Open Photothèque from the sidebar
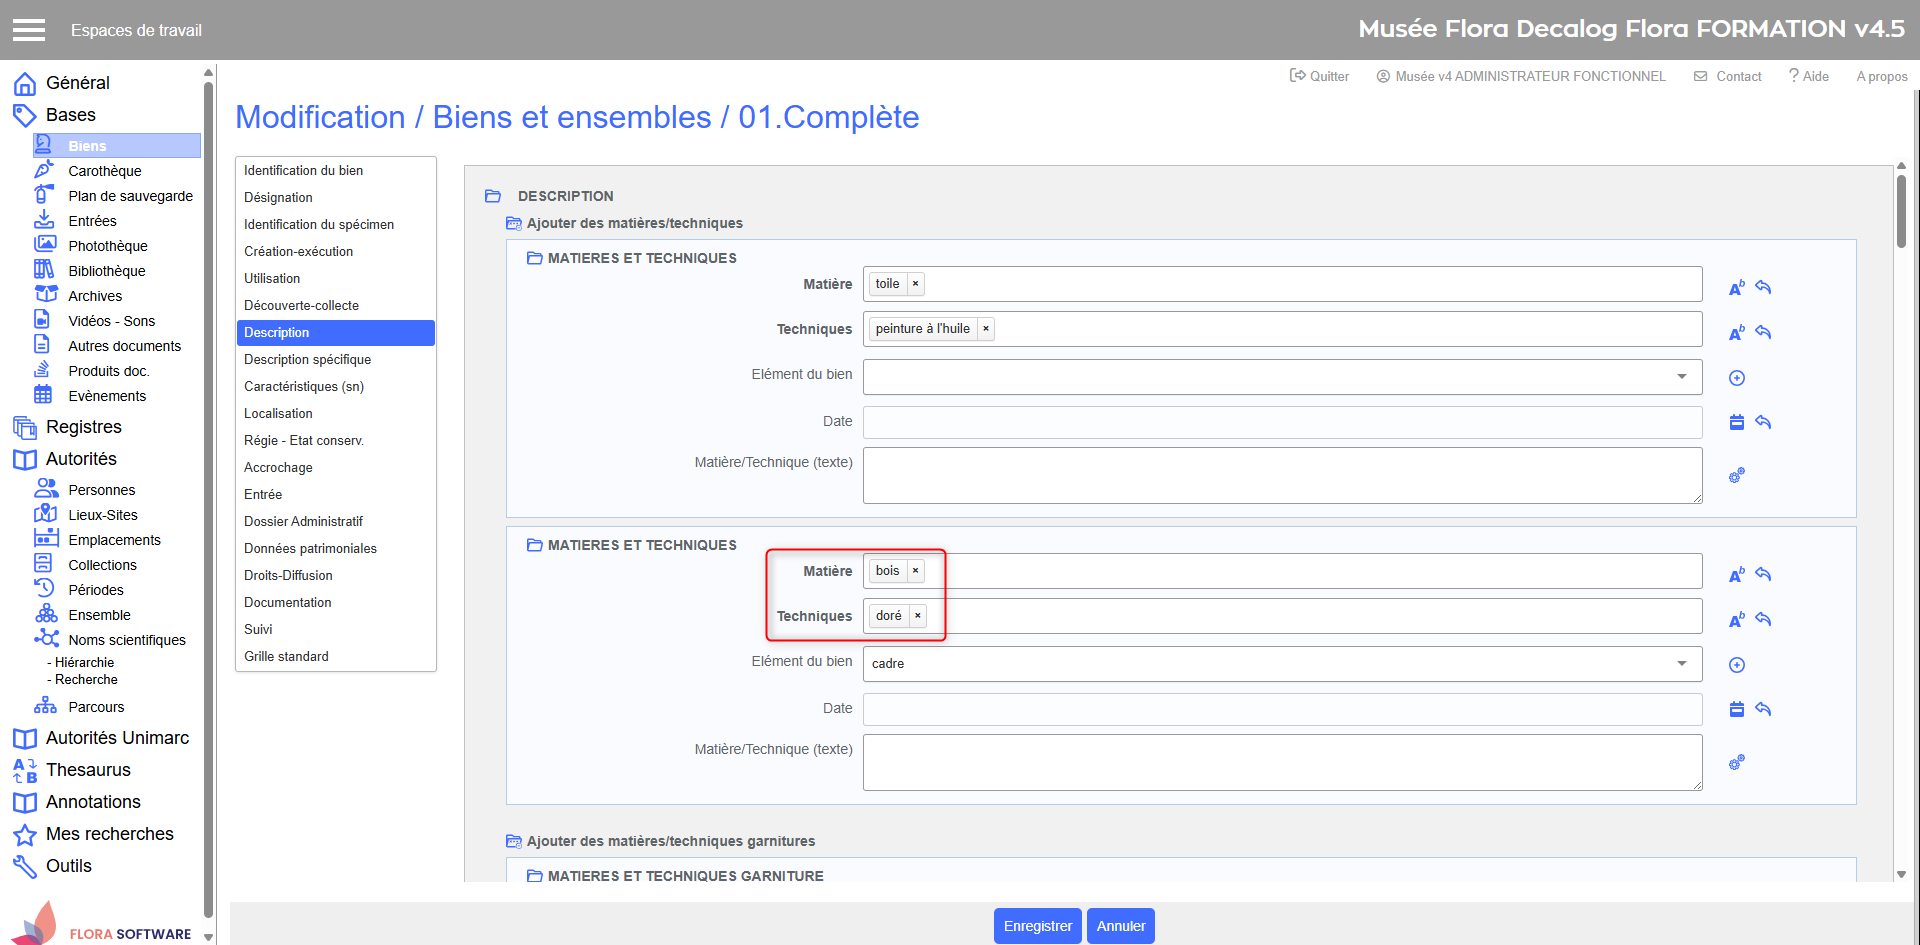1920x945 pixels. point(107,246)
